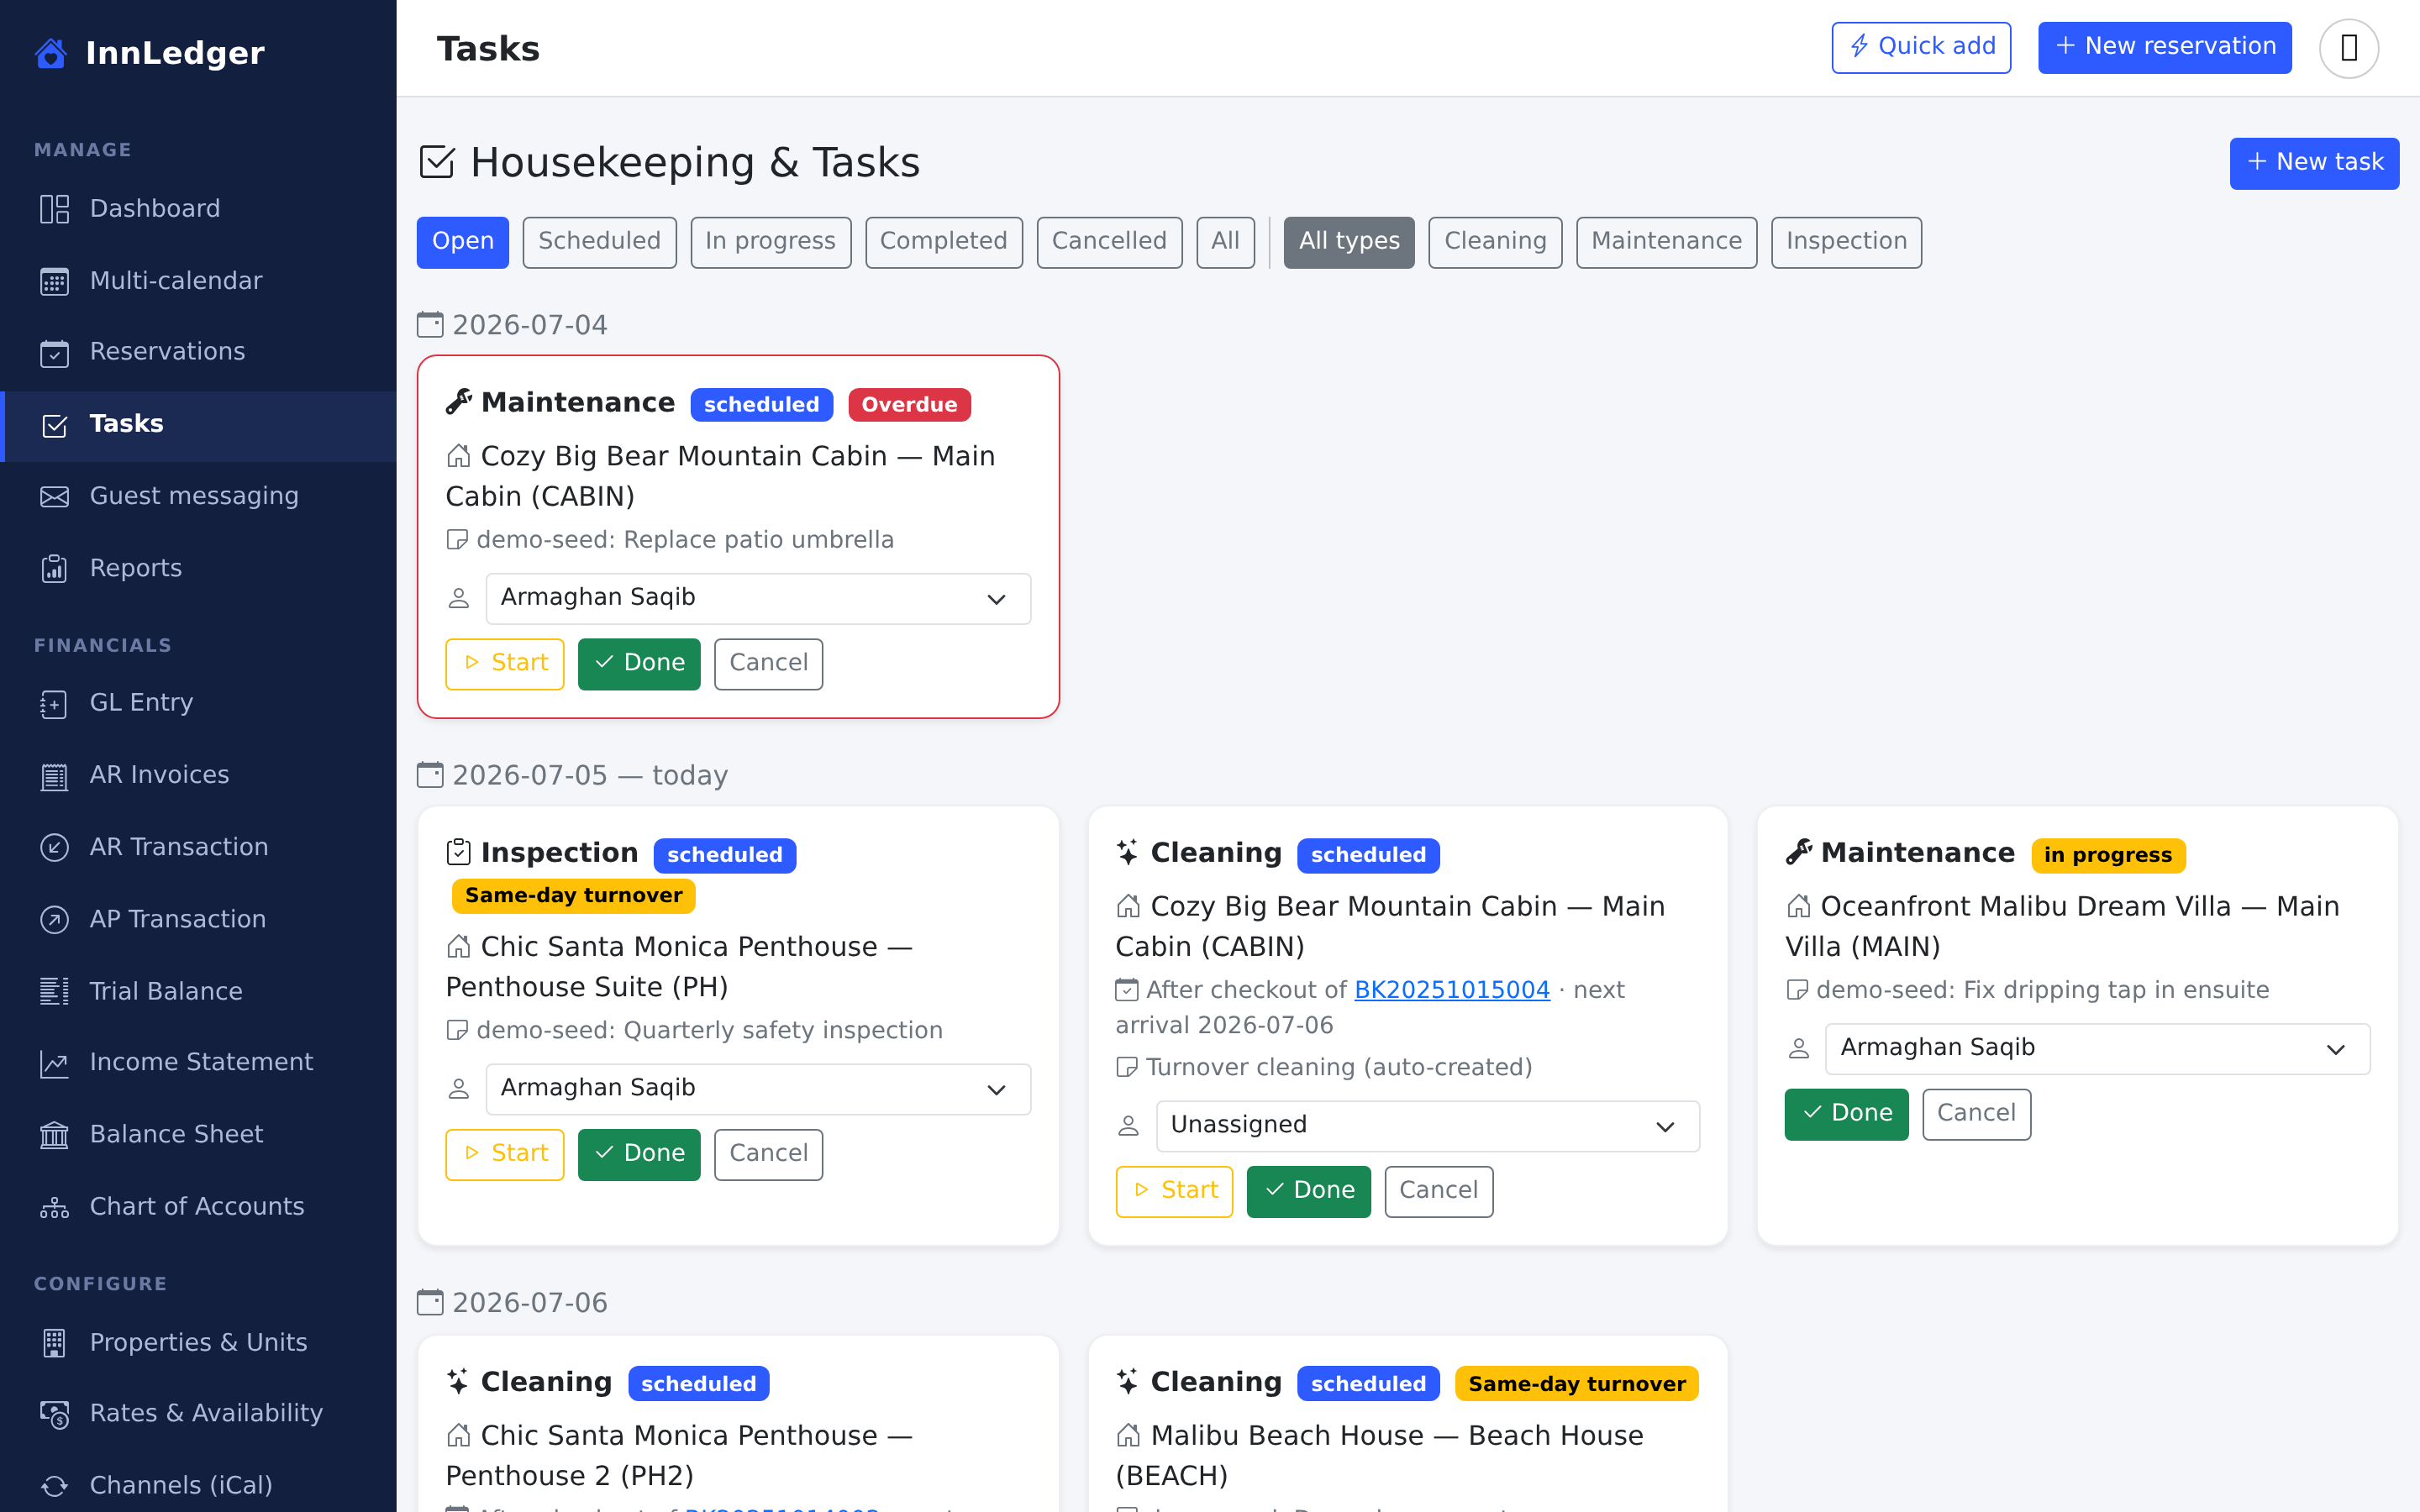Screen dimensions: 2420x1512
Task: Mark Fix dripping tap task Done
Action: 1846,1114
